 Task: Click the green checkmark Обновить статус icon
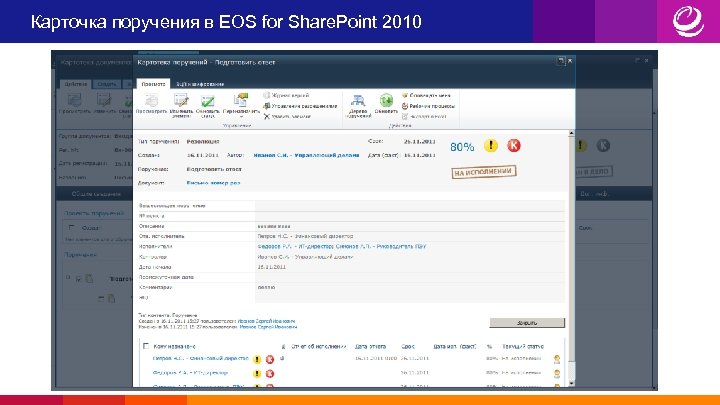point(208,101)
